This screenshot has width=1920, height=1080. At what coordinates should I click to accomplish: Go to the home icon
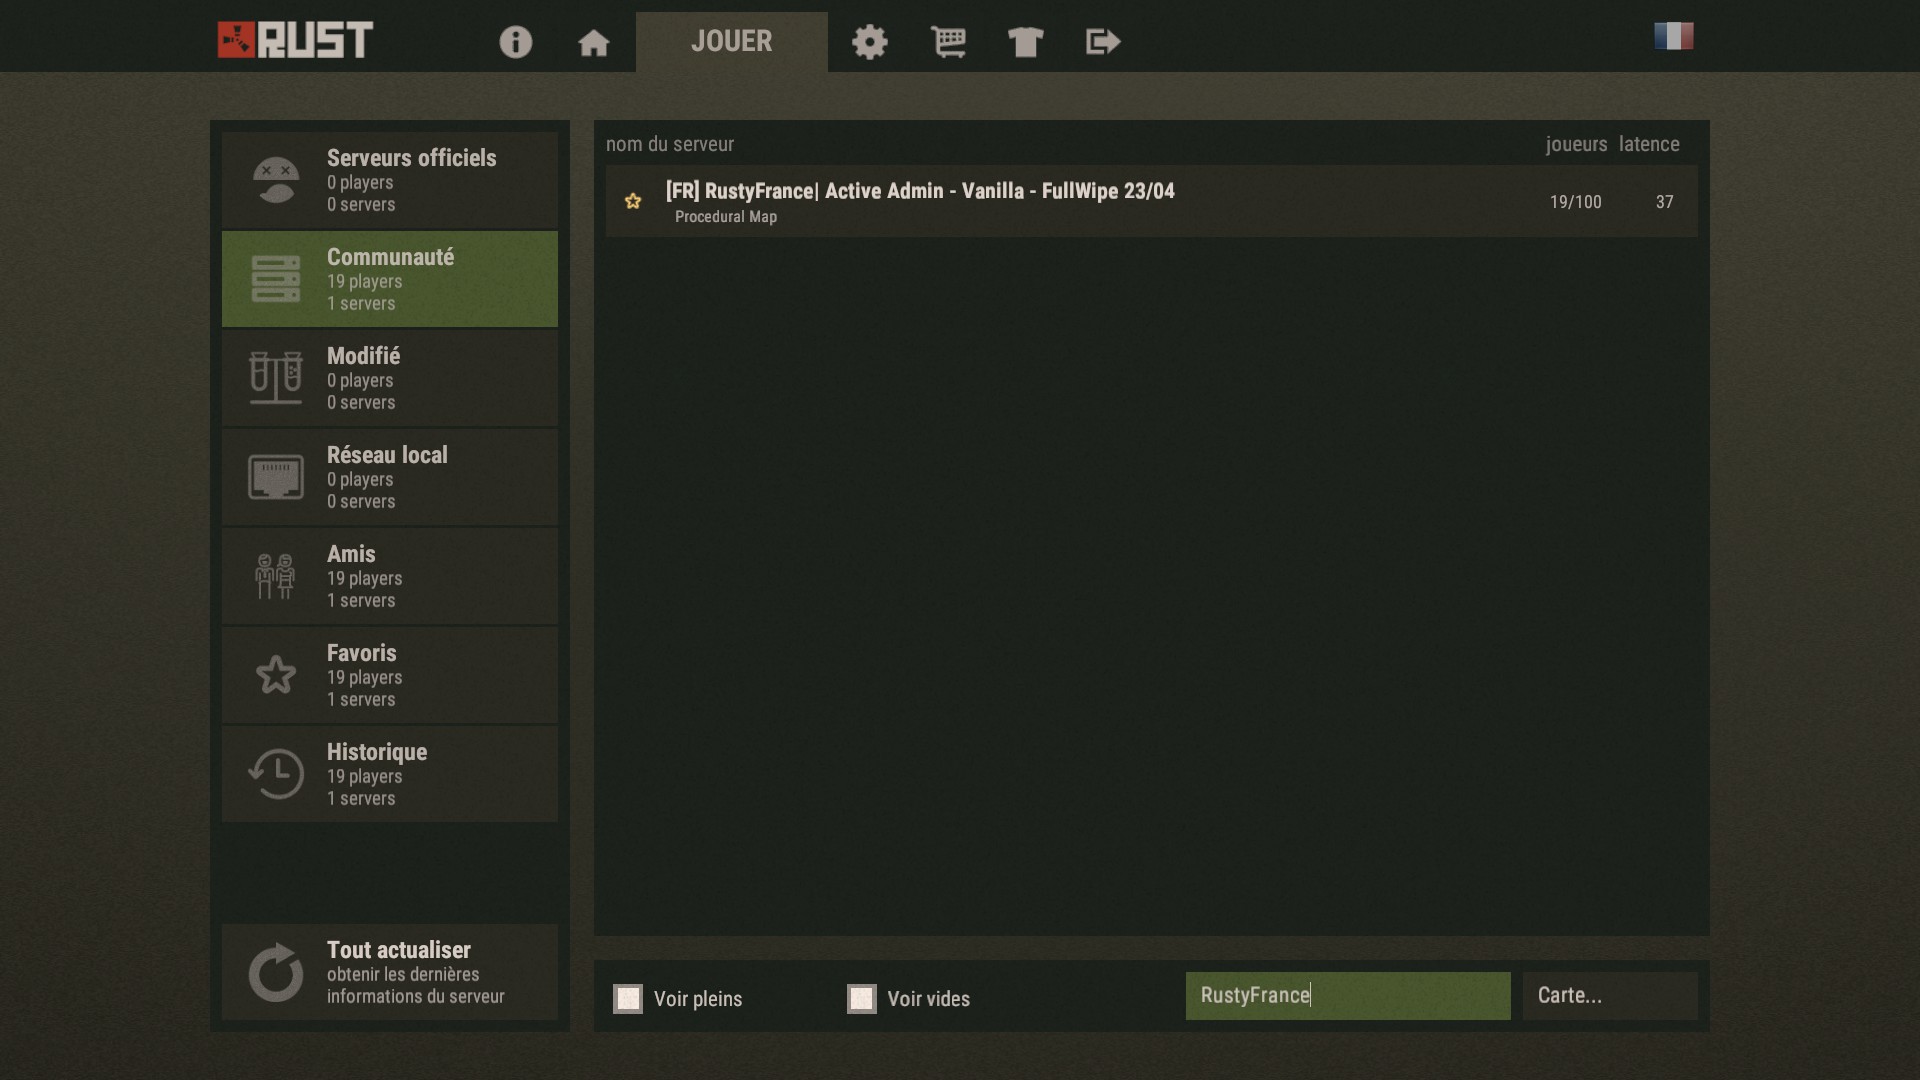pos(594,42)
